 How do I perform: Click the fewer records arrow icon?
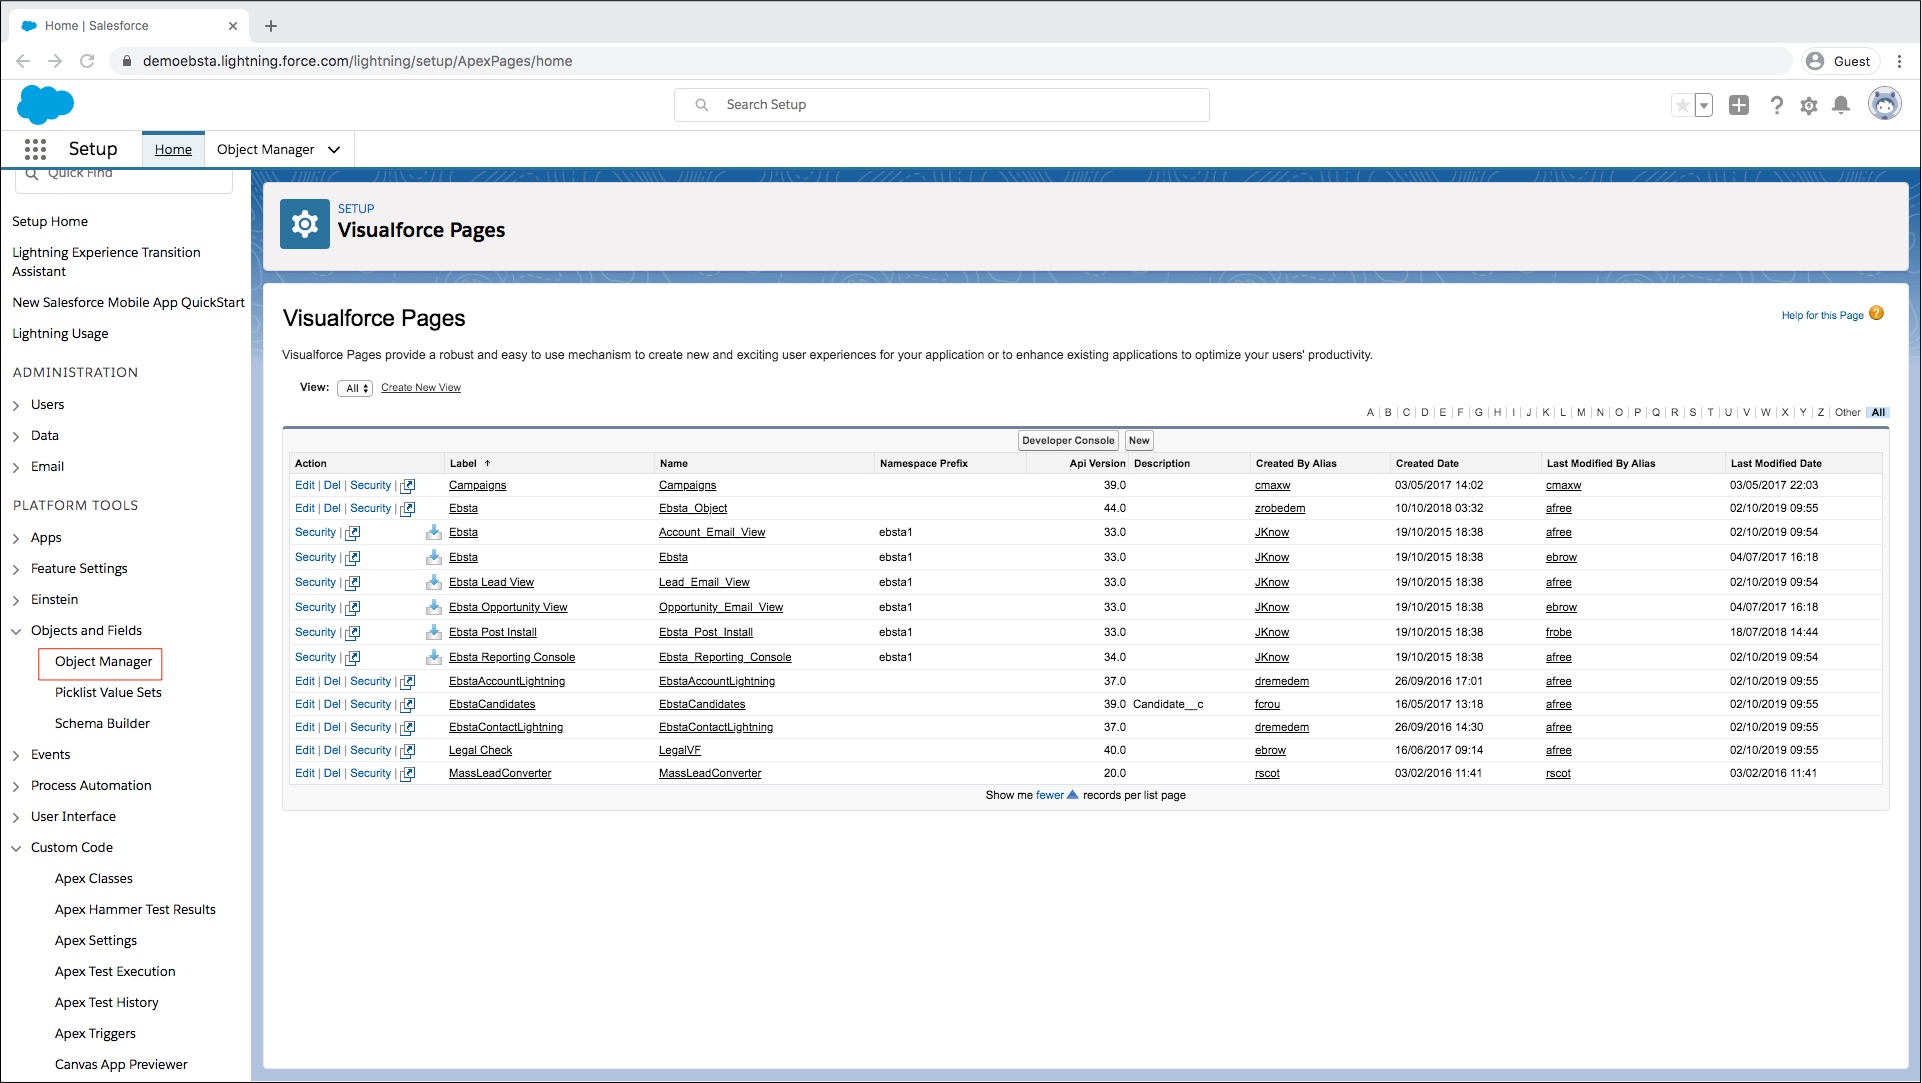pyautogui.click(x=1073, y=795)
